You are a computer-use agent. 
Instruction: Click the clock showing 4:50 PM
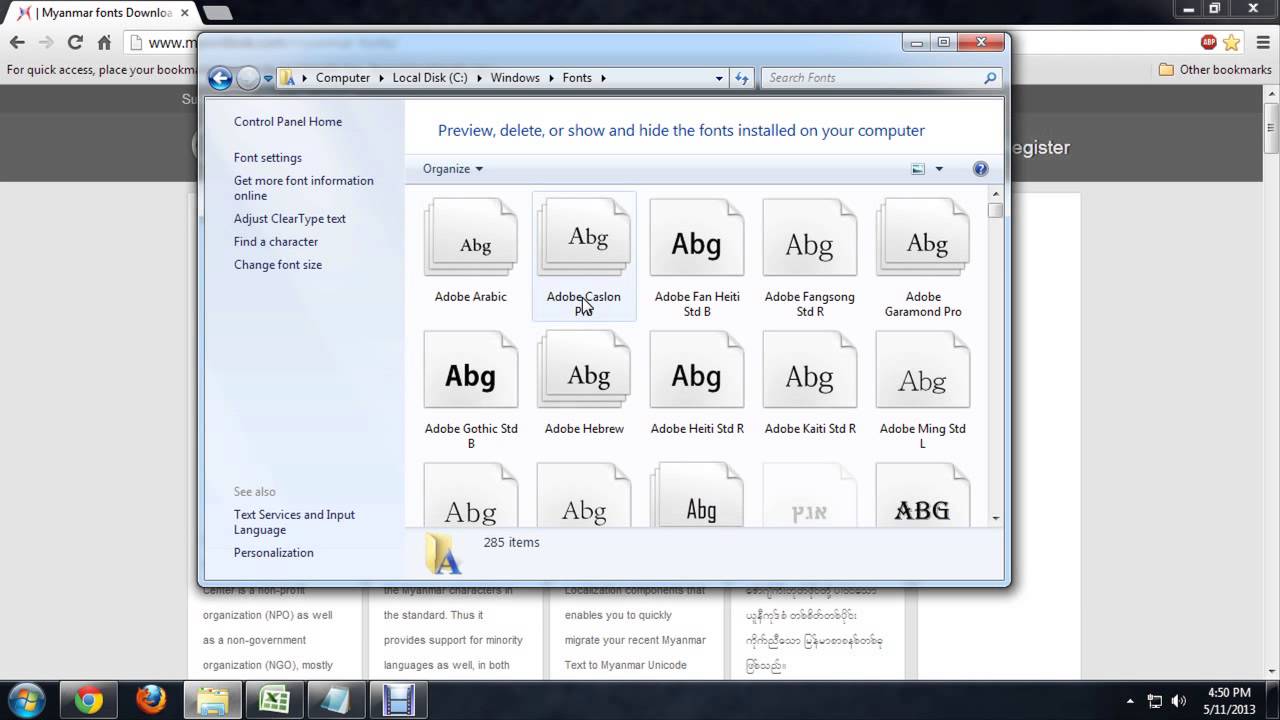point(1229,692)
